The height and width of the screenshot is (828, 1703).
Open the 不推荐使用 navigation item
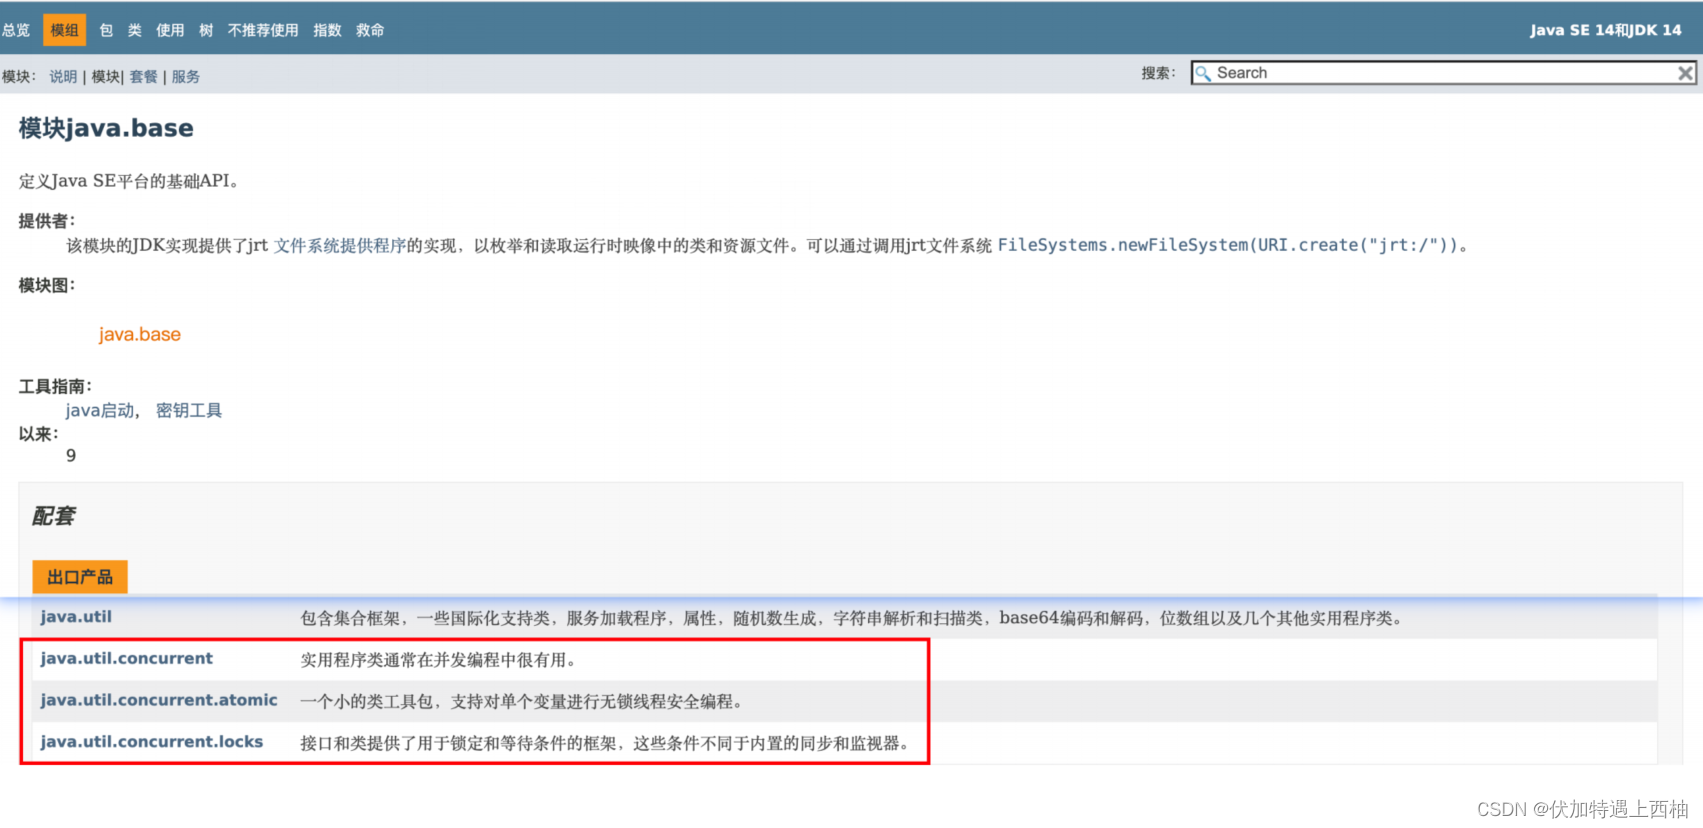coord(263,30)
